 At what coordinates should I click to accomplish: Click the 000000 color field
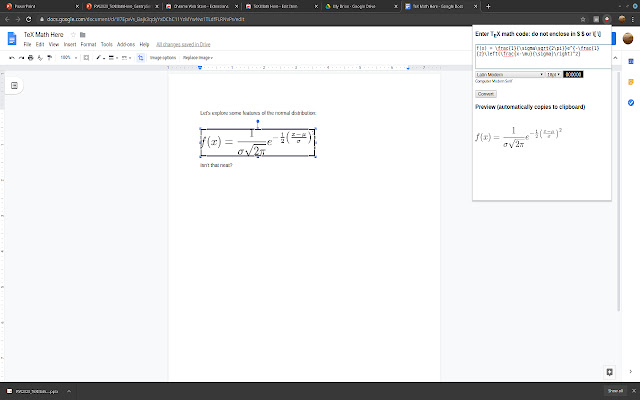(573, 74)
